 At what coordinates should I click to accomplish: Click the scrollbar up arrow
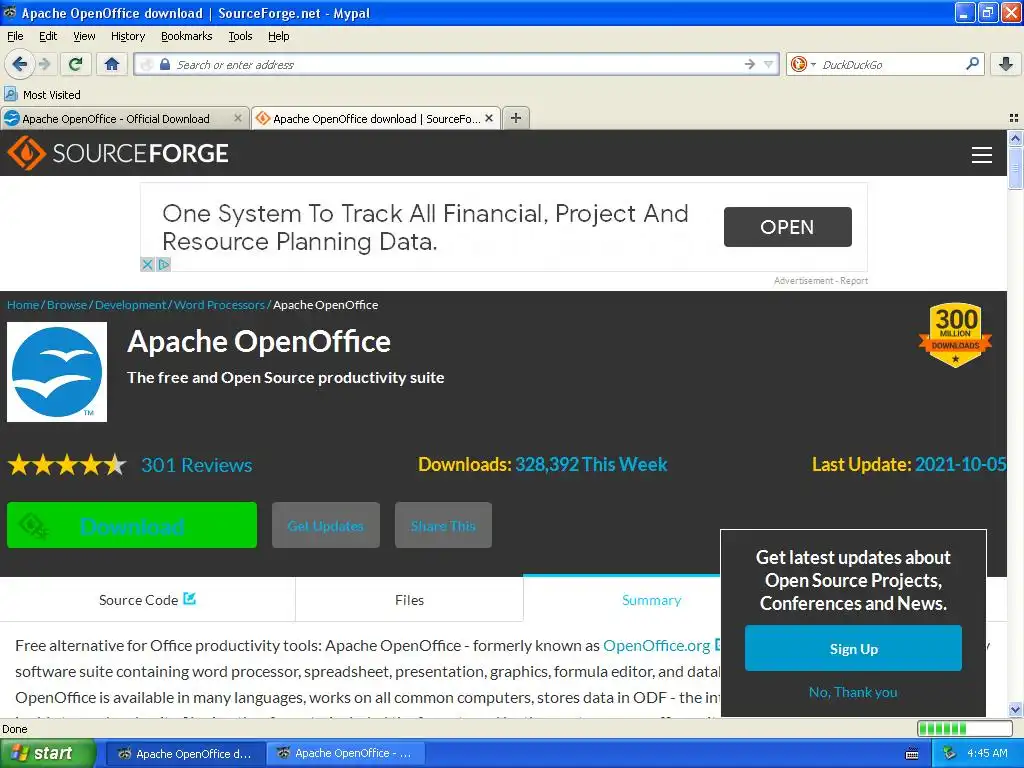pos(1015,138)
